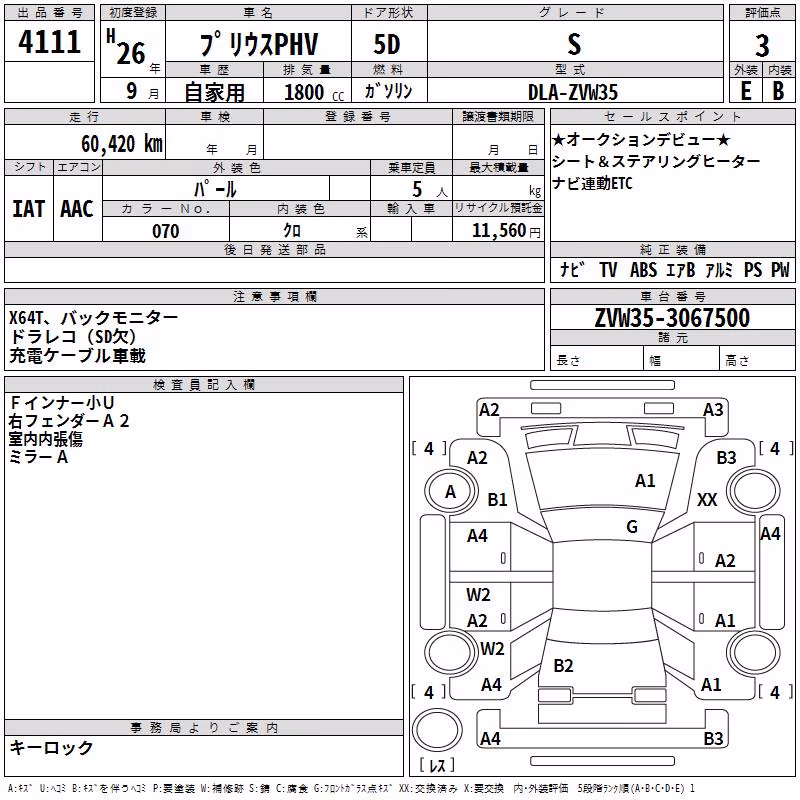Image resolution: width=800 pixels, height=800 pixels.
Task: Select the B2 mark on the rear hatch
Action: point(563,665)
